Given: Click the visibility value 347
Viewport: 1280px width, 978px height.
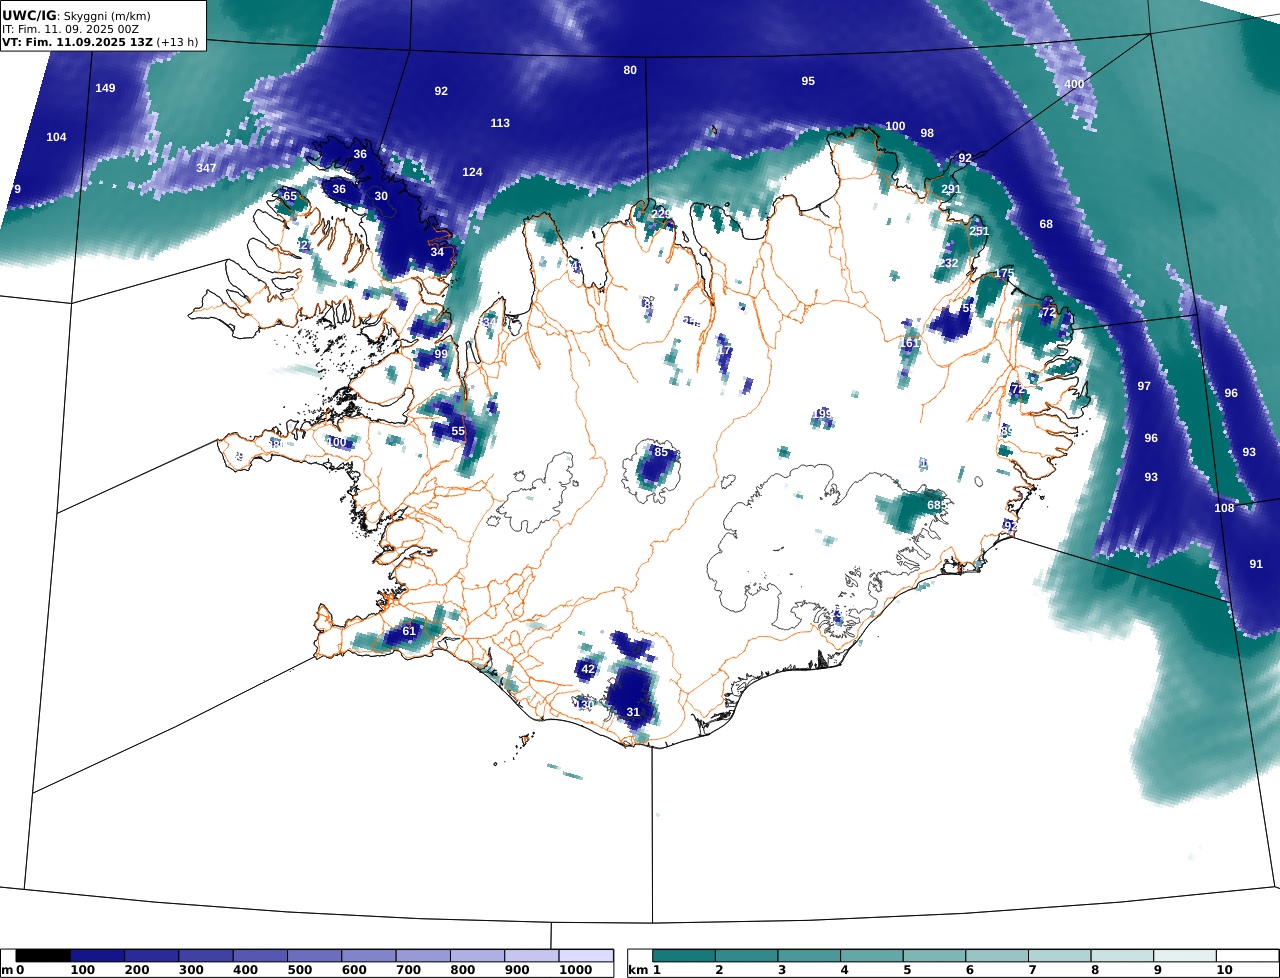Looking at the screenshot, I should coord(206,167).
